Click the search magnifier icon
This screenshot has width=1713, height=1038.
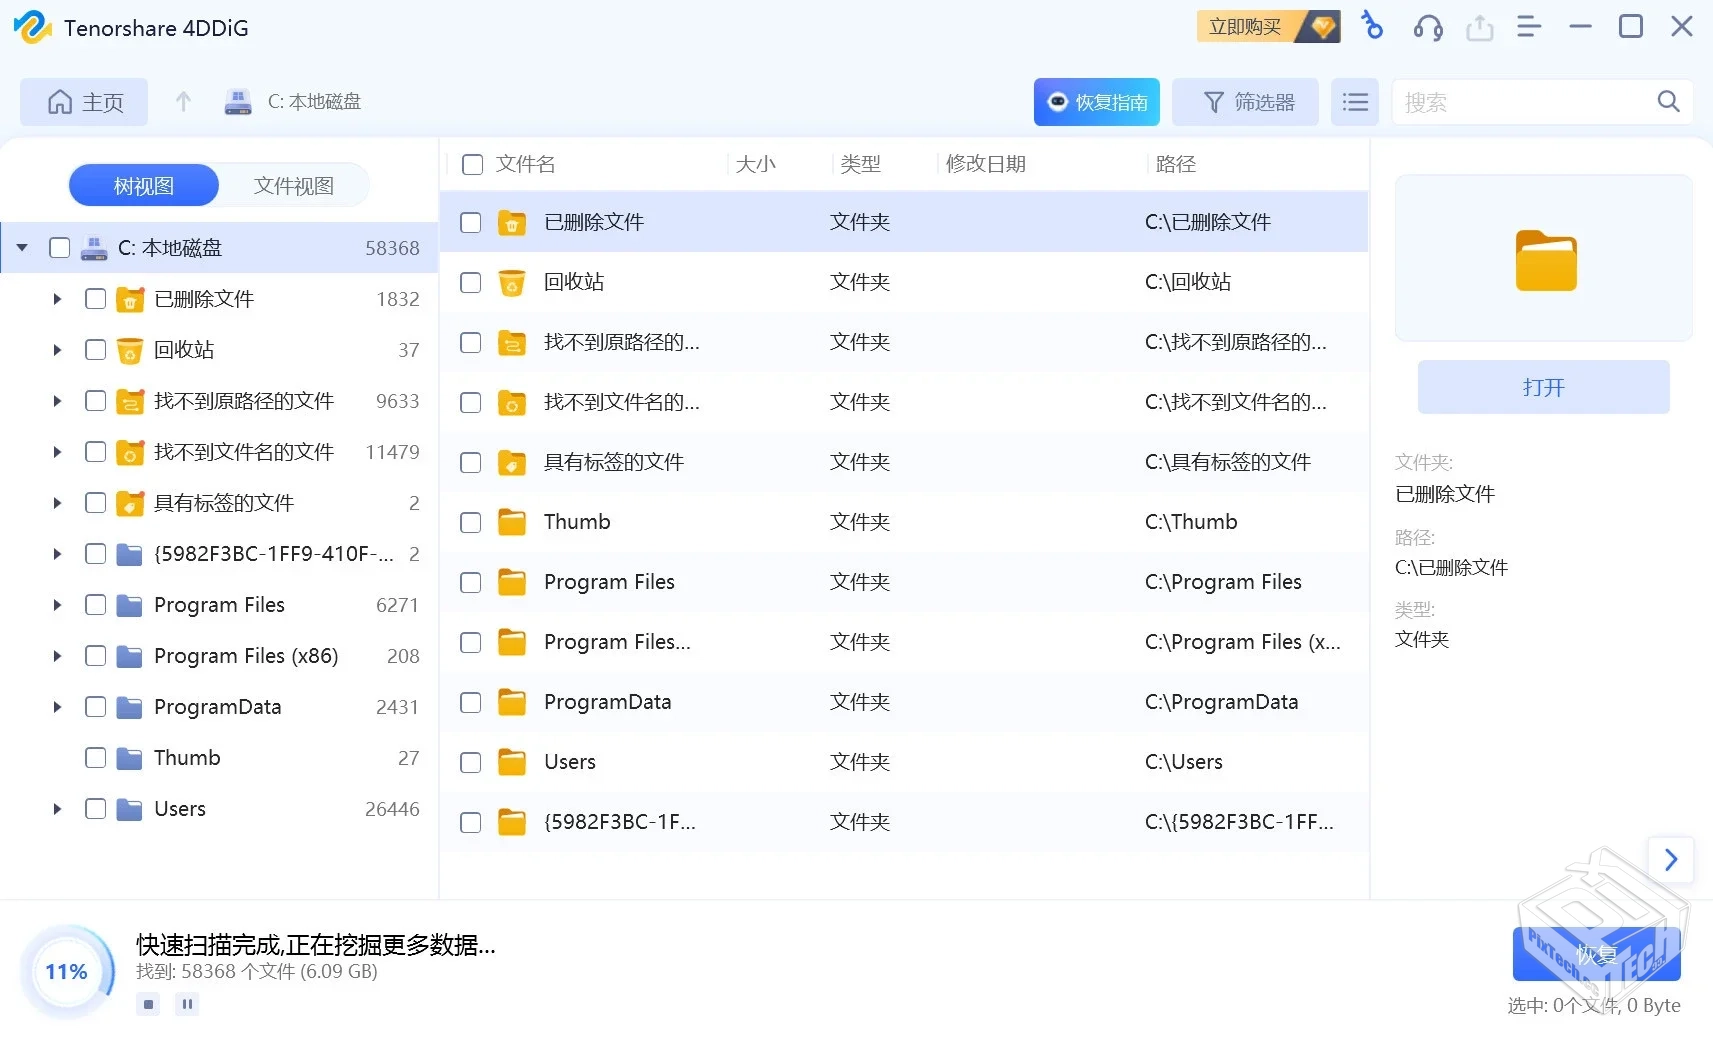[x=1668, y=101]
